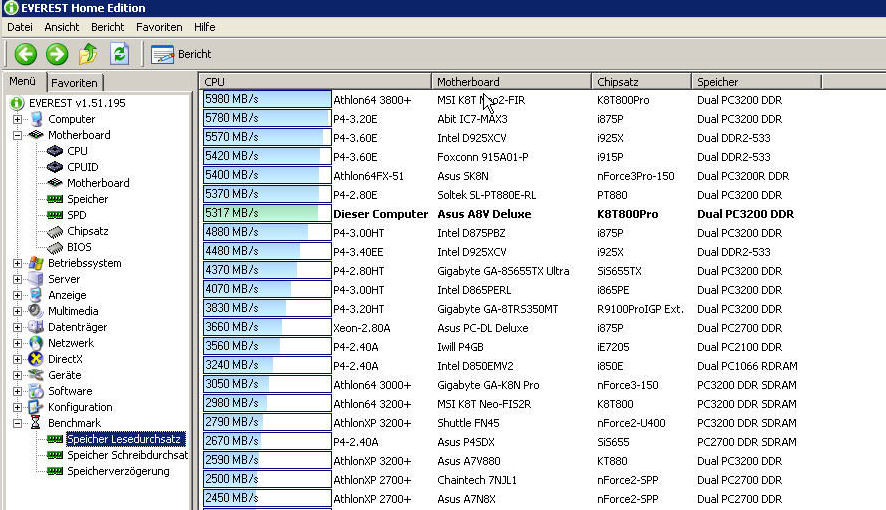Select the Chipsatz chip icon
886x510 pixels.
point(55,231)
